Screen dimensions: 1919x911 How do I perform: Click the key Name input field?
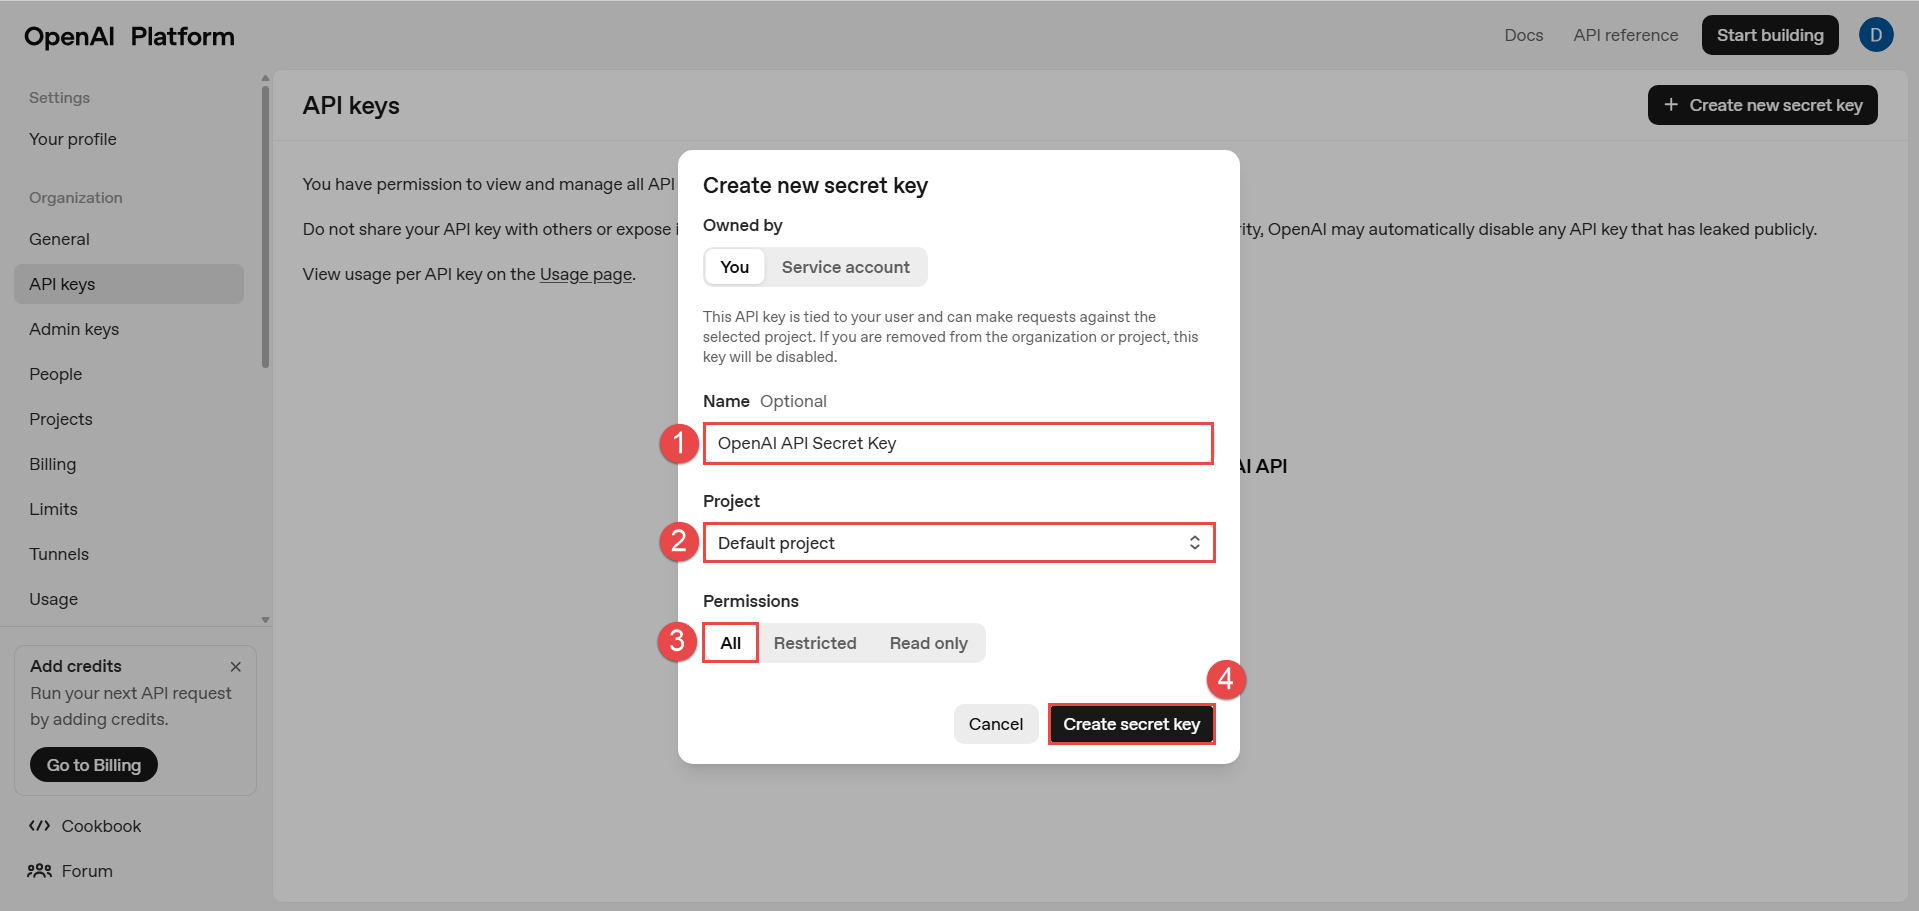(x=958, y=443)
